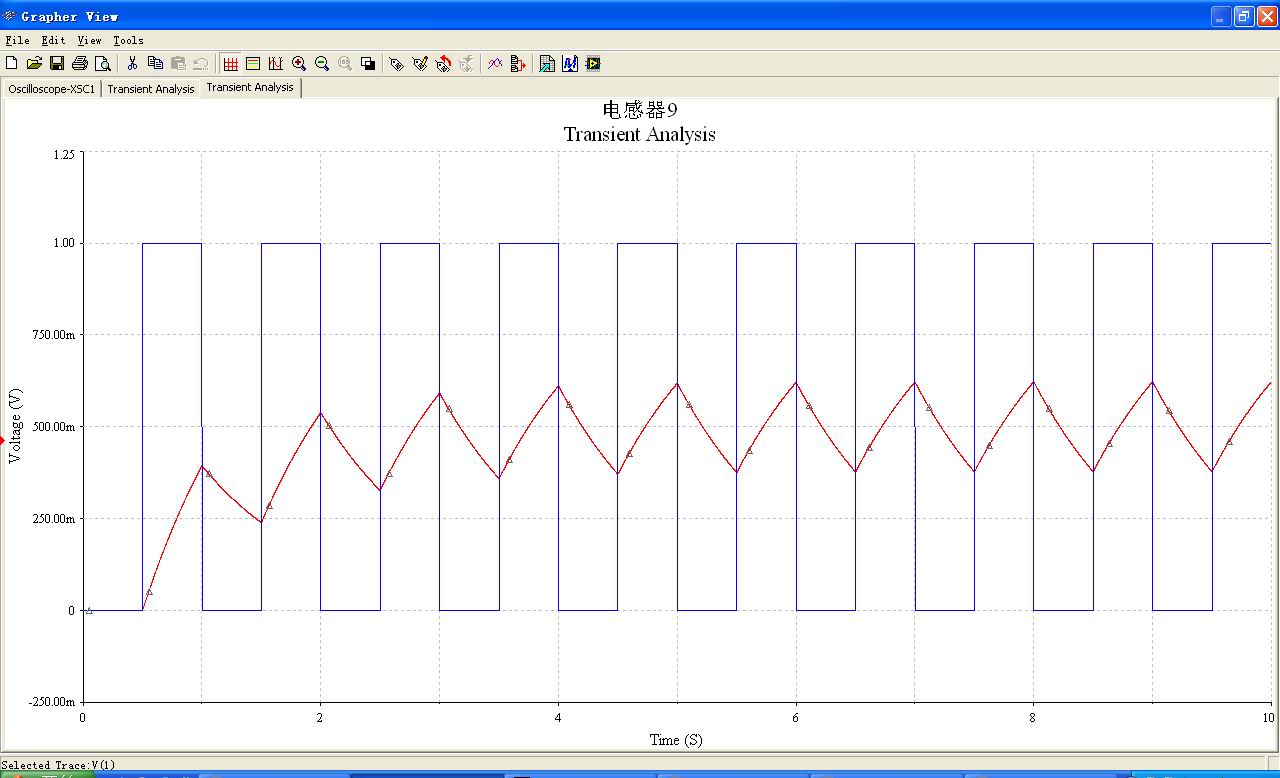Save the graph with the floppy disk icon
This screenshot has height=778, width=1280.
[57, 63]
